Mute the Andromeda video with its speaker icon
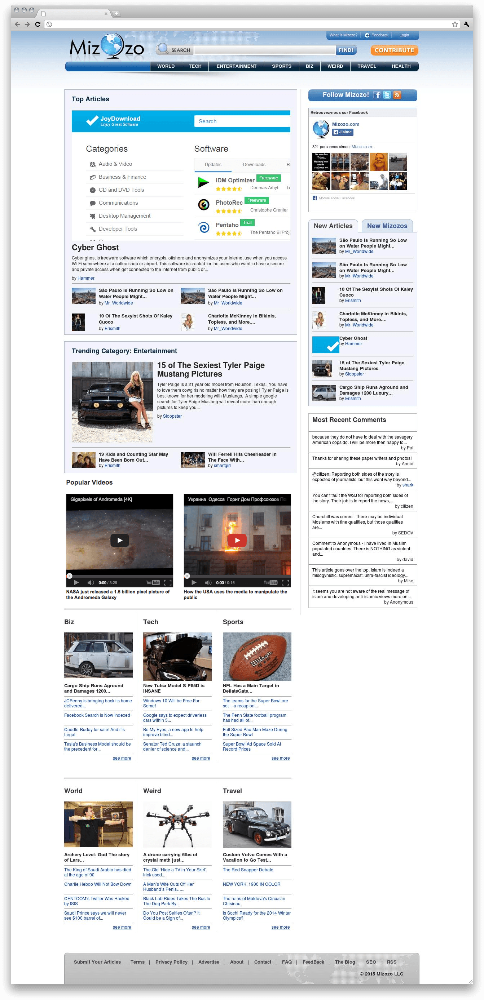The height and width of the screenshot is (1000, 484). [x=91, y=582]
